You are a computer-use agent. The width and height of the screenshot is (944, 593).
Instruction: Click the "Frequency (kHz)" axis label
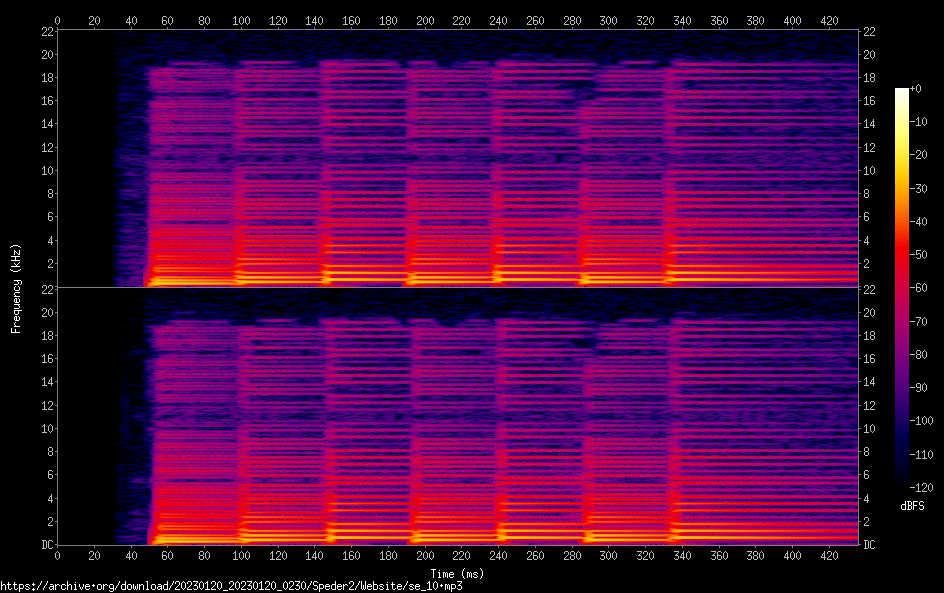pyautogui.click(x=16, y=288)
